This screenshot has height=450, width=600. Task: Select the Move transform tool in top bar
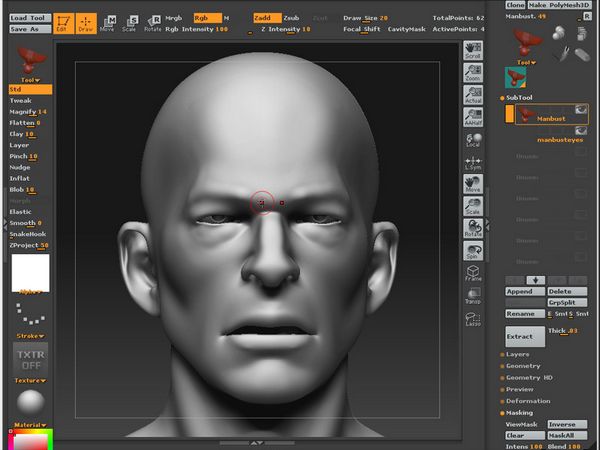pos(108,22)
